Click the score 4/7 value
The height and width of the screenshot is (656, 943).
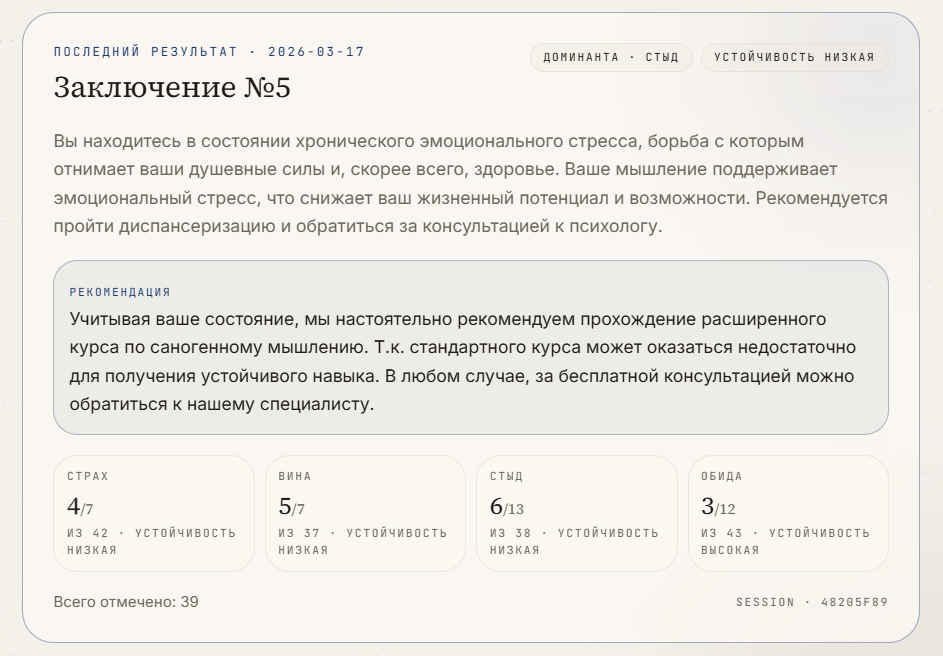coord(80,506)
